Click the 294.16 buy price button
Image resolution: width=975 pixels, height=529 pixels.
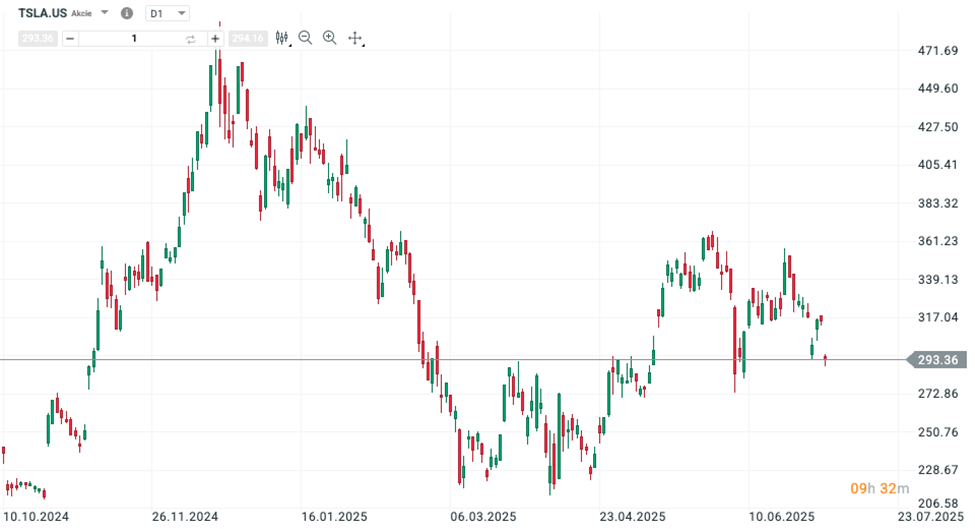(x=246, y=39)
